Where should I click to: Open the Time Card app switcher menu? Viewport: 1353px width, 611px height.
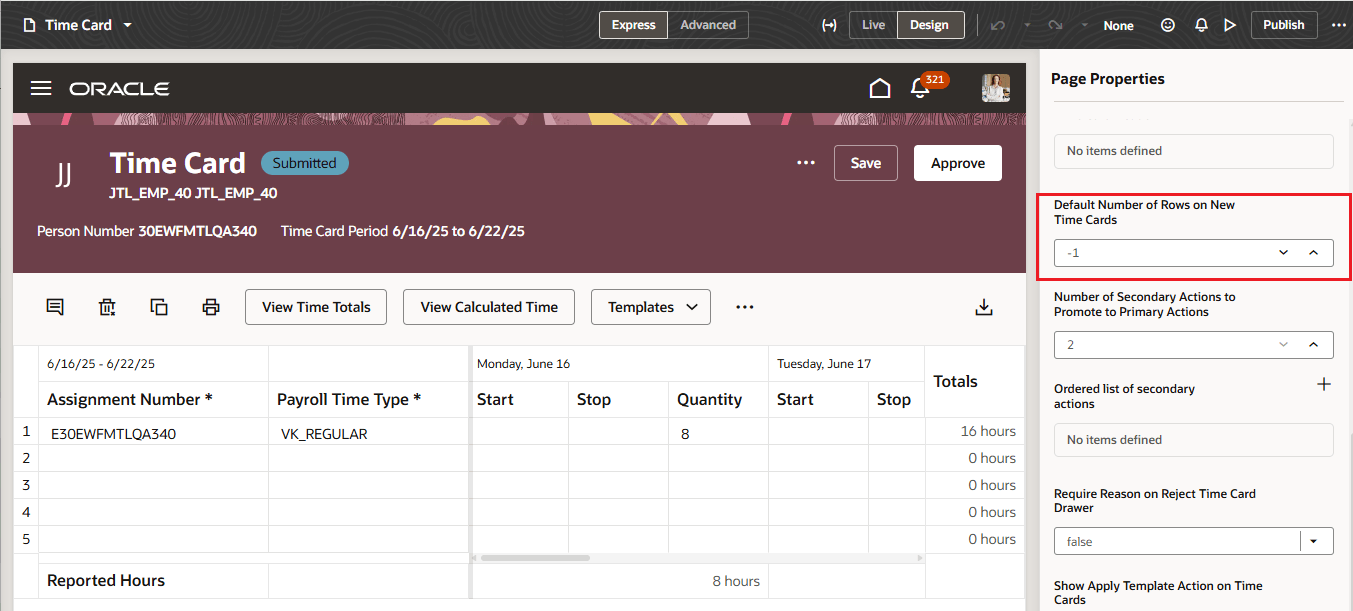click(127, 24)
